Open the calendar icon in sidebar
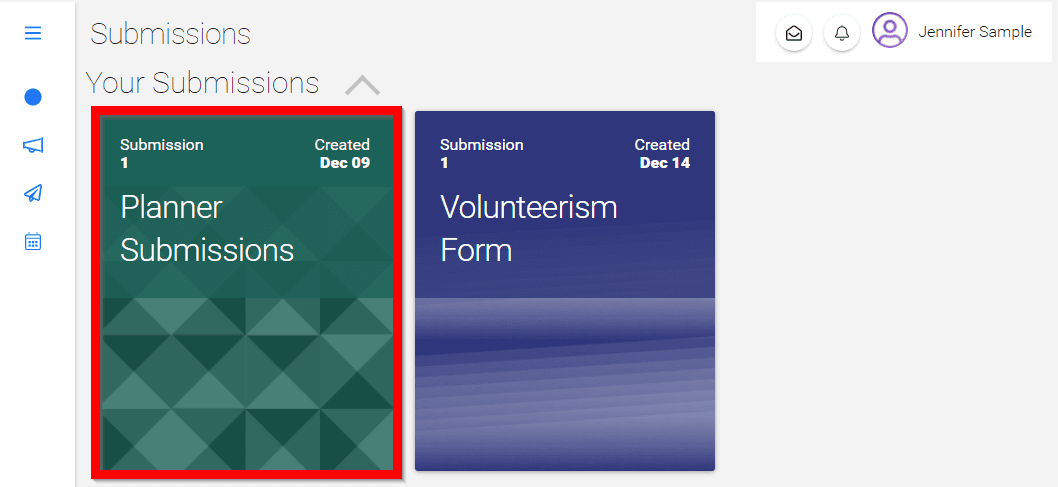 33,241
